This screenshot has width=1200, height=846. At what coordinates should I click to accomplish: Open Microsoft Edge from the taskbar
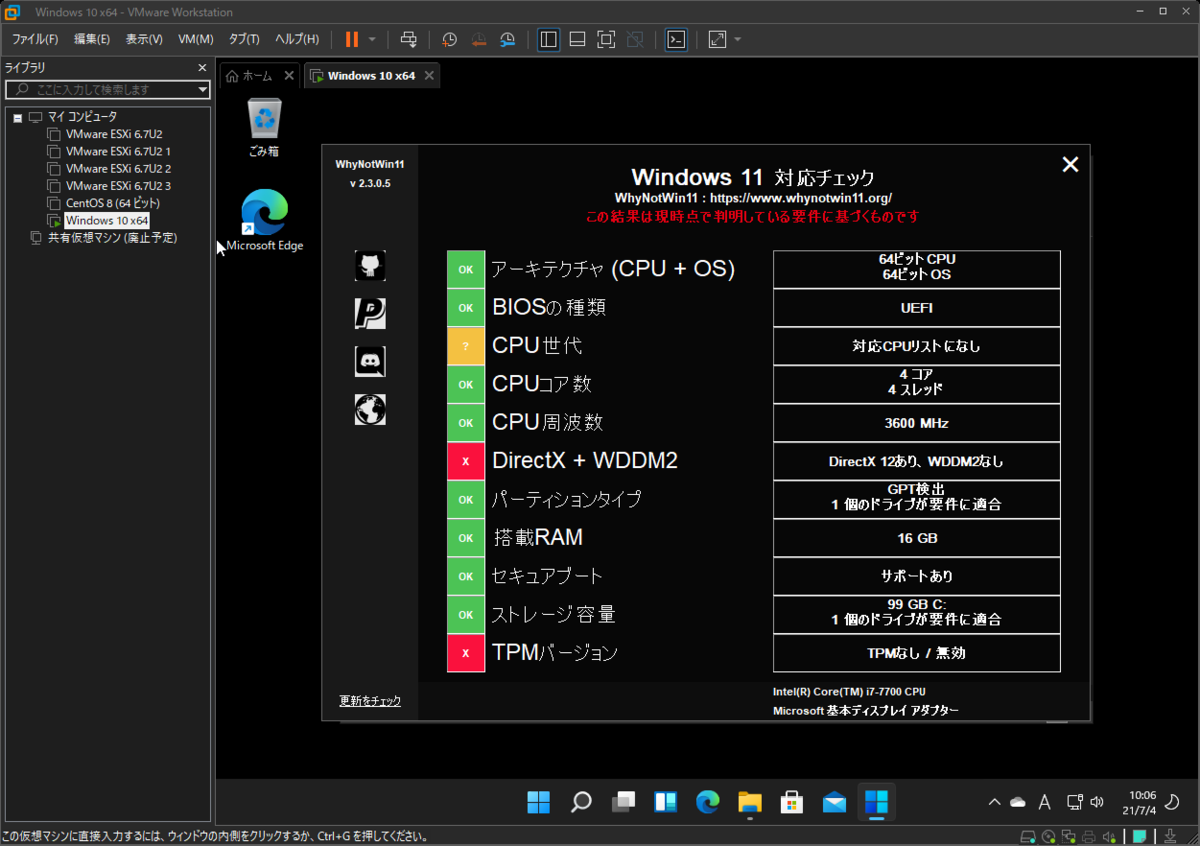tap(708, 801)
